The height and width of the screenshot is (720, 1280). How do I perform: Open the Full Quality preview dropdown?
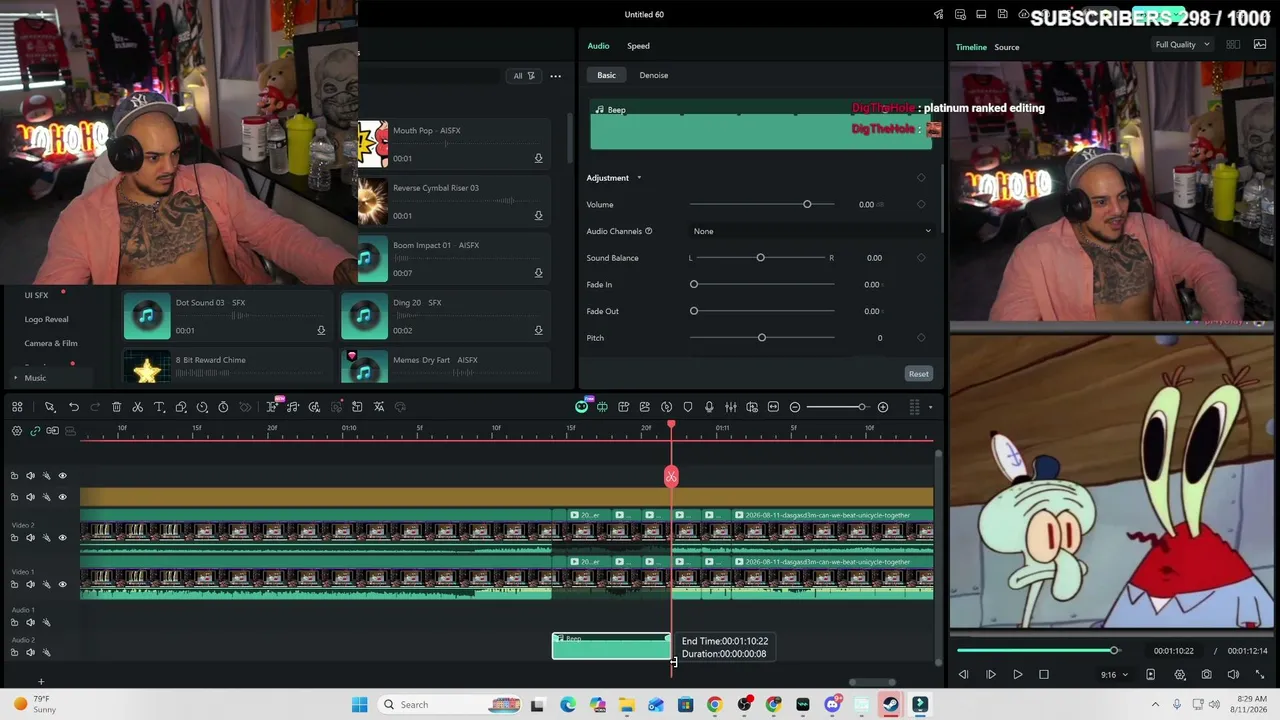pos(1182,45)
